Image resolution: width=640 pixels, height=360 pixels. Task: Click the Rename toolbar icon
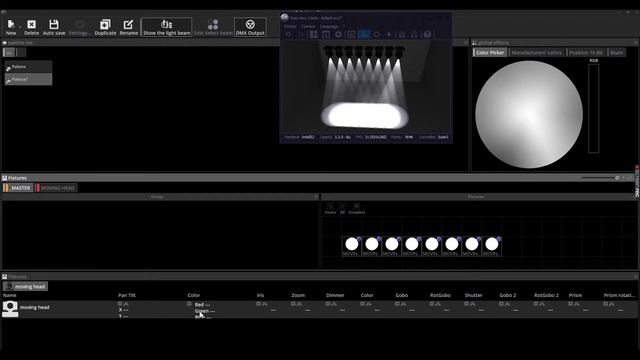click(x=129, y=27)
